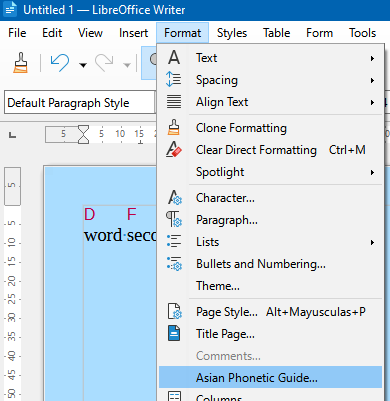The image size is (390, 401).
Task: Open the Table menu
Action: click(276, 33)
